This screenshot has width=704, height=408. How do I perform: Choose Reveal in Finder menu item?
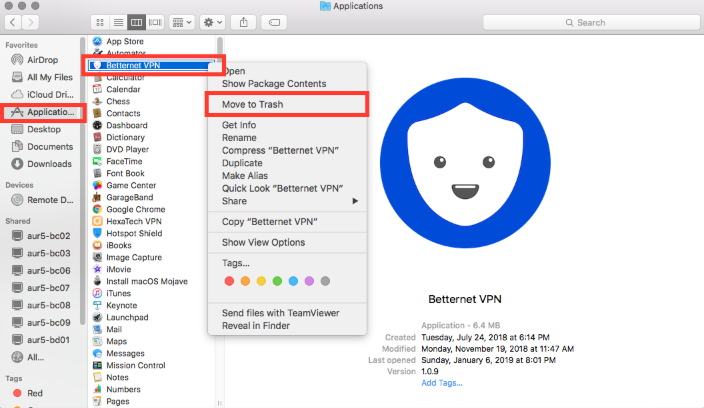[287, 326]
